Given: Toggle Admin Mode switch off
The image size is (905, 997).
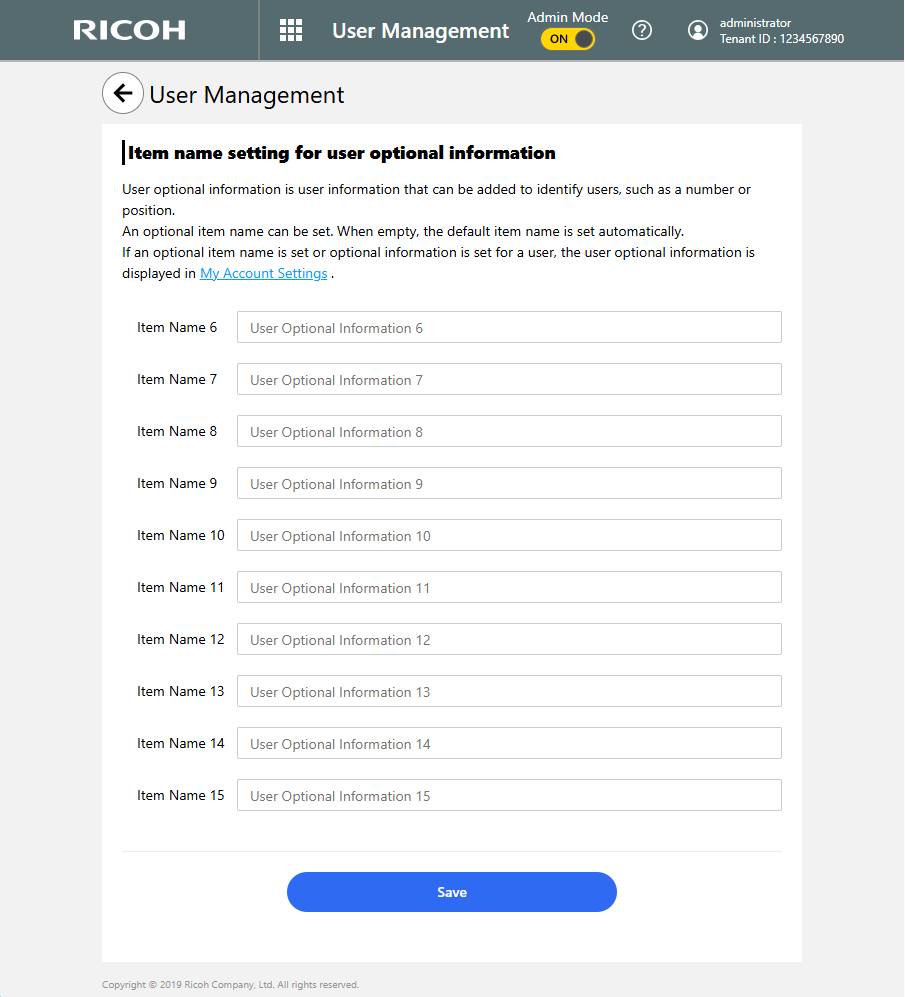Looking at the screenshot, I should tap(568, 39).
